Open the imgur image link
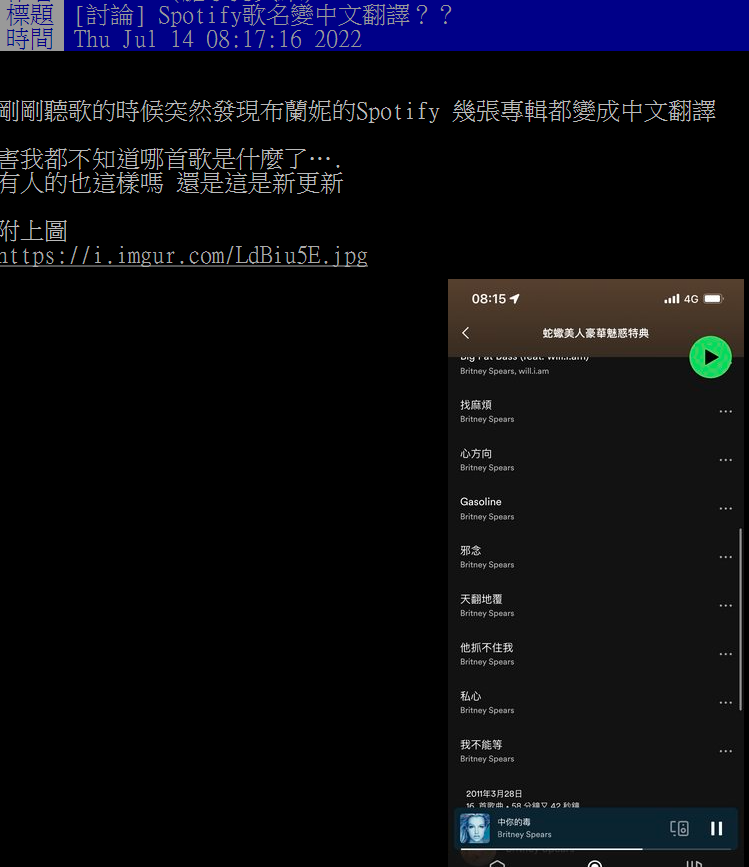Viewport: 749px width, 867px height. 184,256
